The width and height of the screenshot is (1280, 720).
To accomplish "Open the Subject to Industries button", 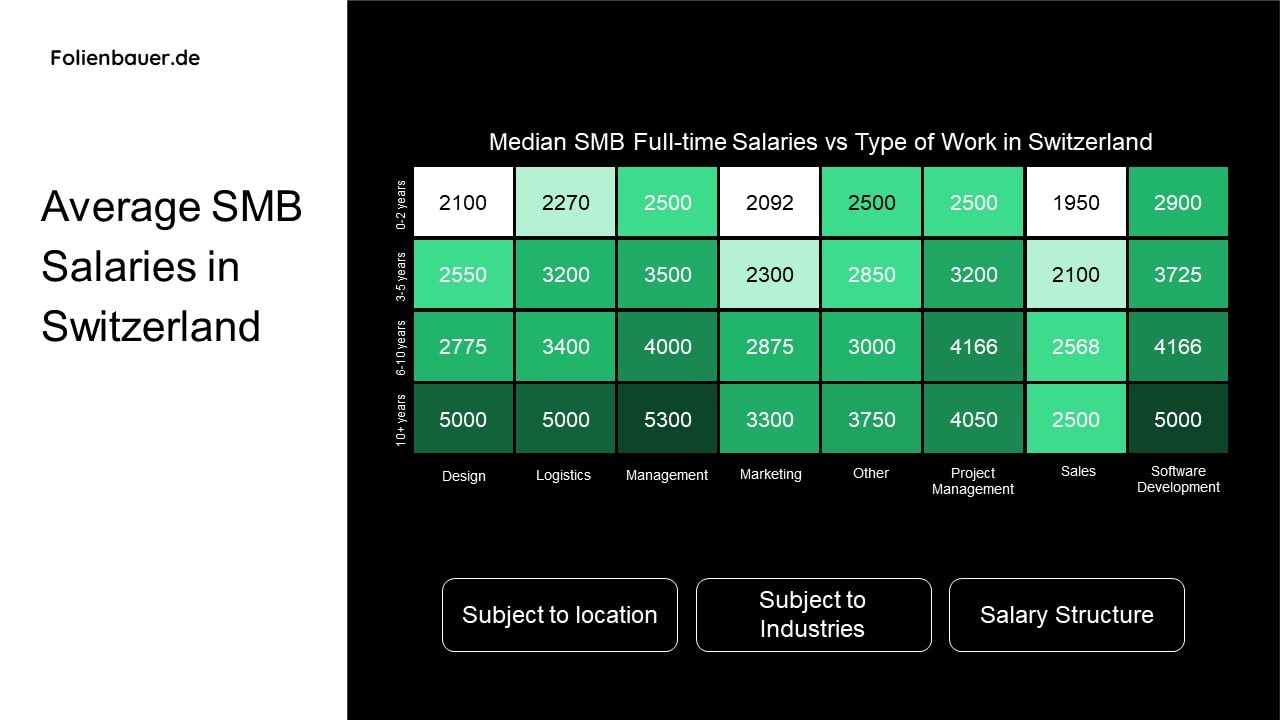I will (x=813, y=615).
